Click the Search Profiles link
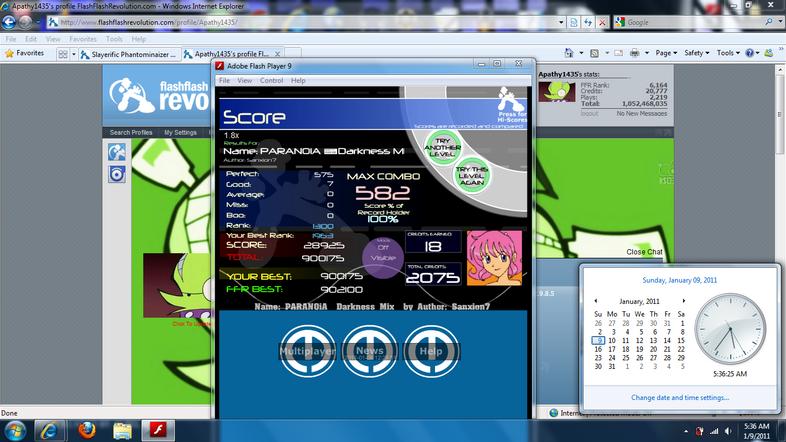The image size is (786, 442). (131, 132)
